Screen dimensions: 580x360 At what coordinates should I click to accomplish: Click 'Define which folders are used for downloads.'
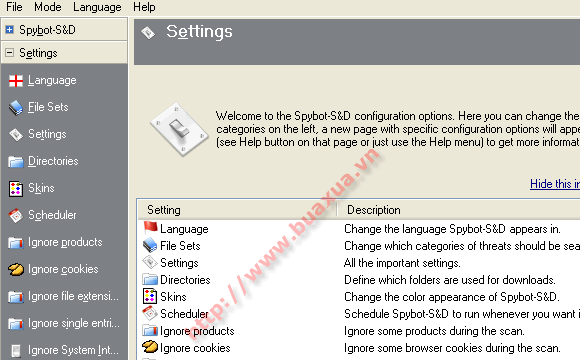pos(450,280)
